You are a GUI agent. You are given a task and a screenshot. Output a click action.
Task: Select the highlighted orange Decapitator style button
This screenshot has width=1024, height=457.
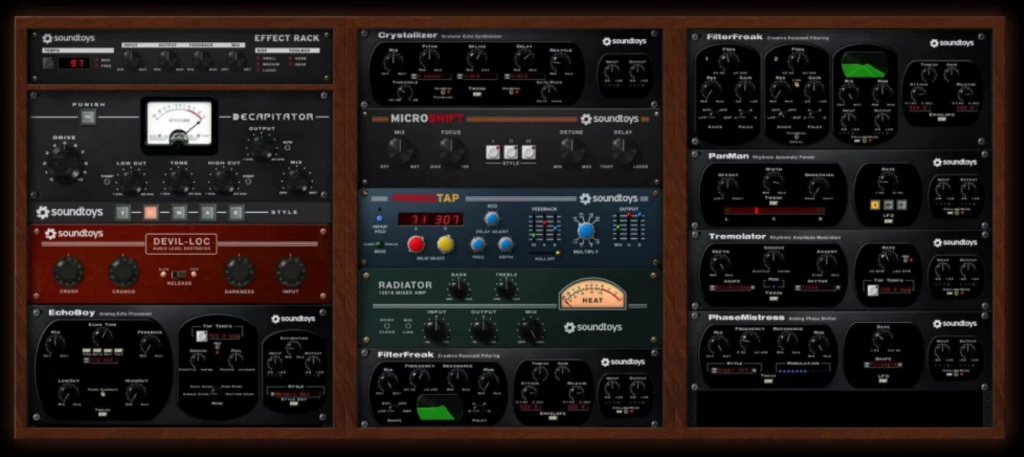pos(150,212)
